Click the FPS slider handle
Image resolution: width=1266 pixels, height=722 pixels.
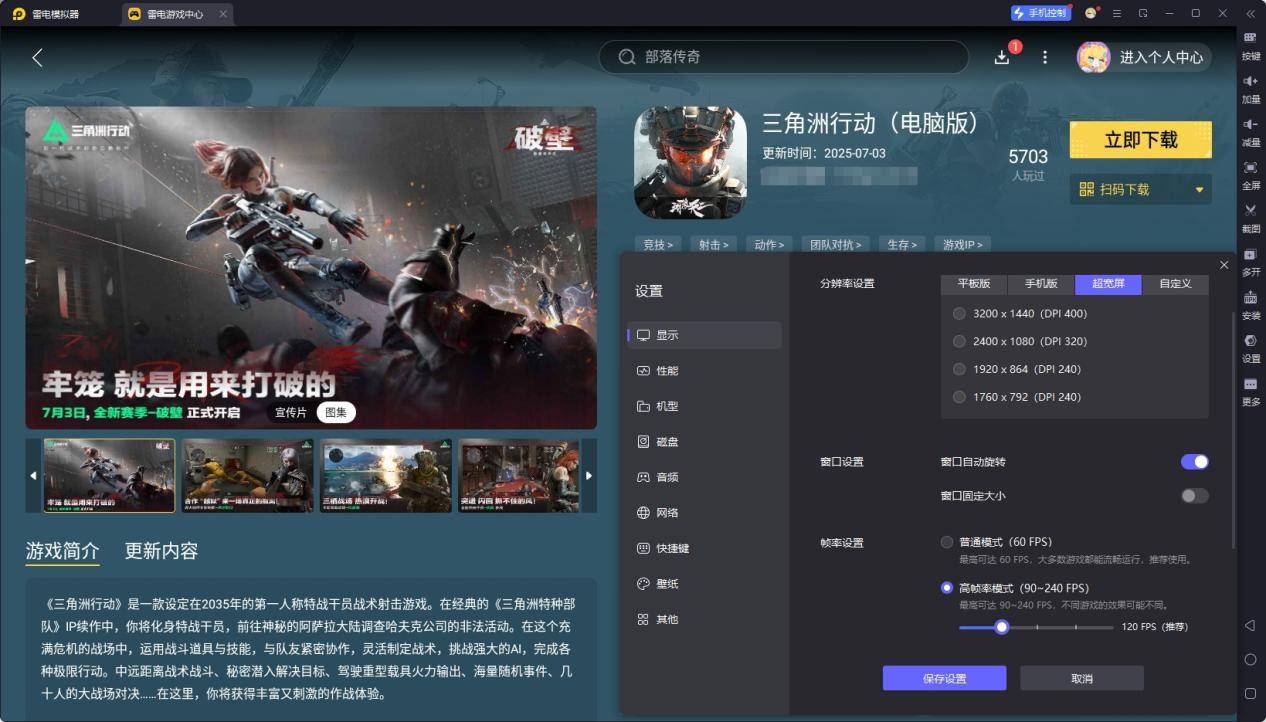pos(1002,627)
